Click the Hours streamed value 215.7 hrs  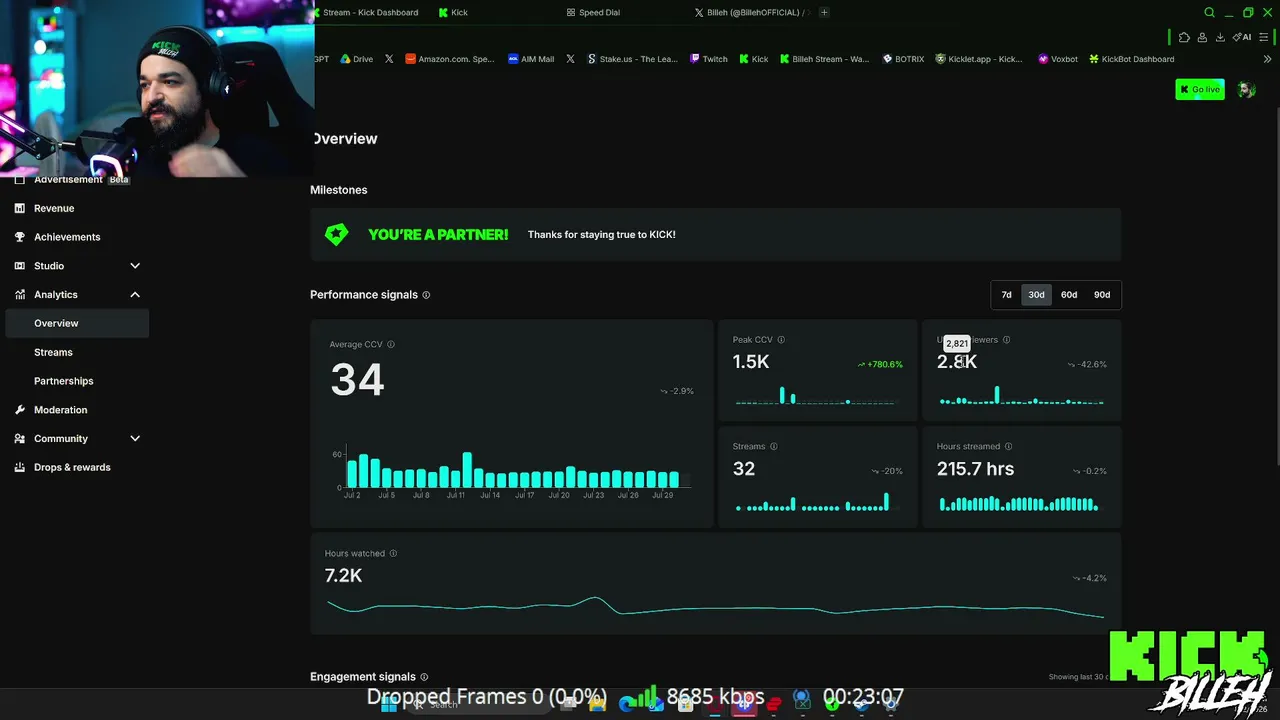click(975, 469)
